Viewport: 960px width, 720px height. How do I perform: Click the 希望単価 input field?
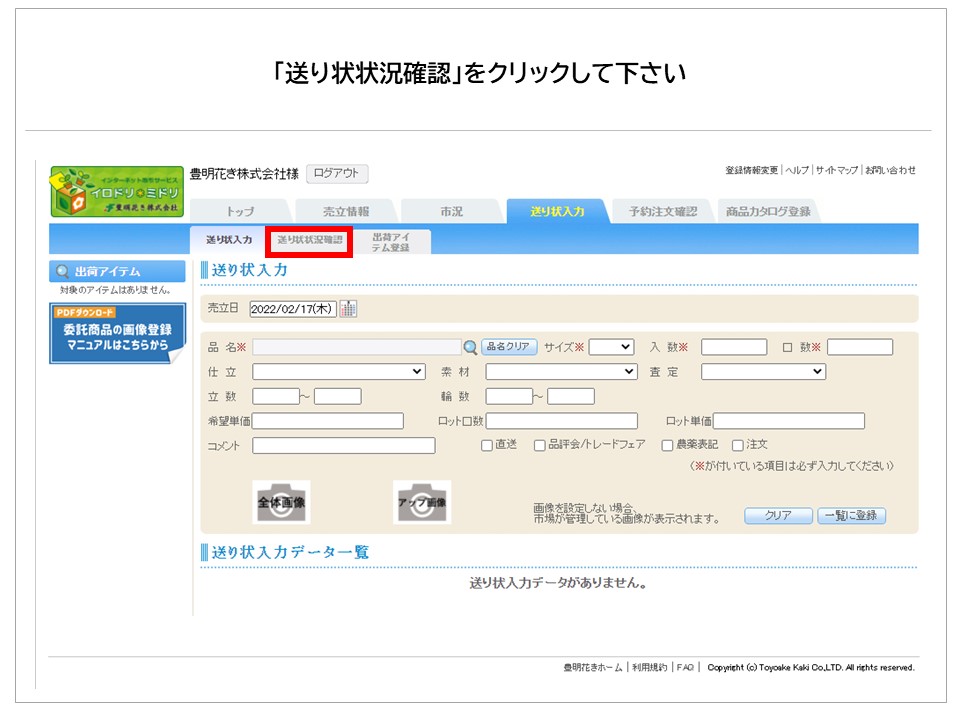(x=328, y=421)
